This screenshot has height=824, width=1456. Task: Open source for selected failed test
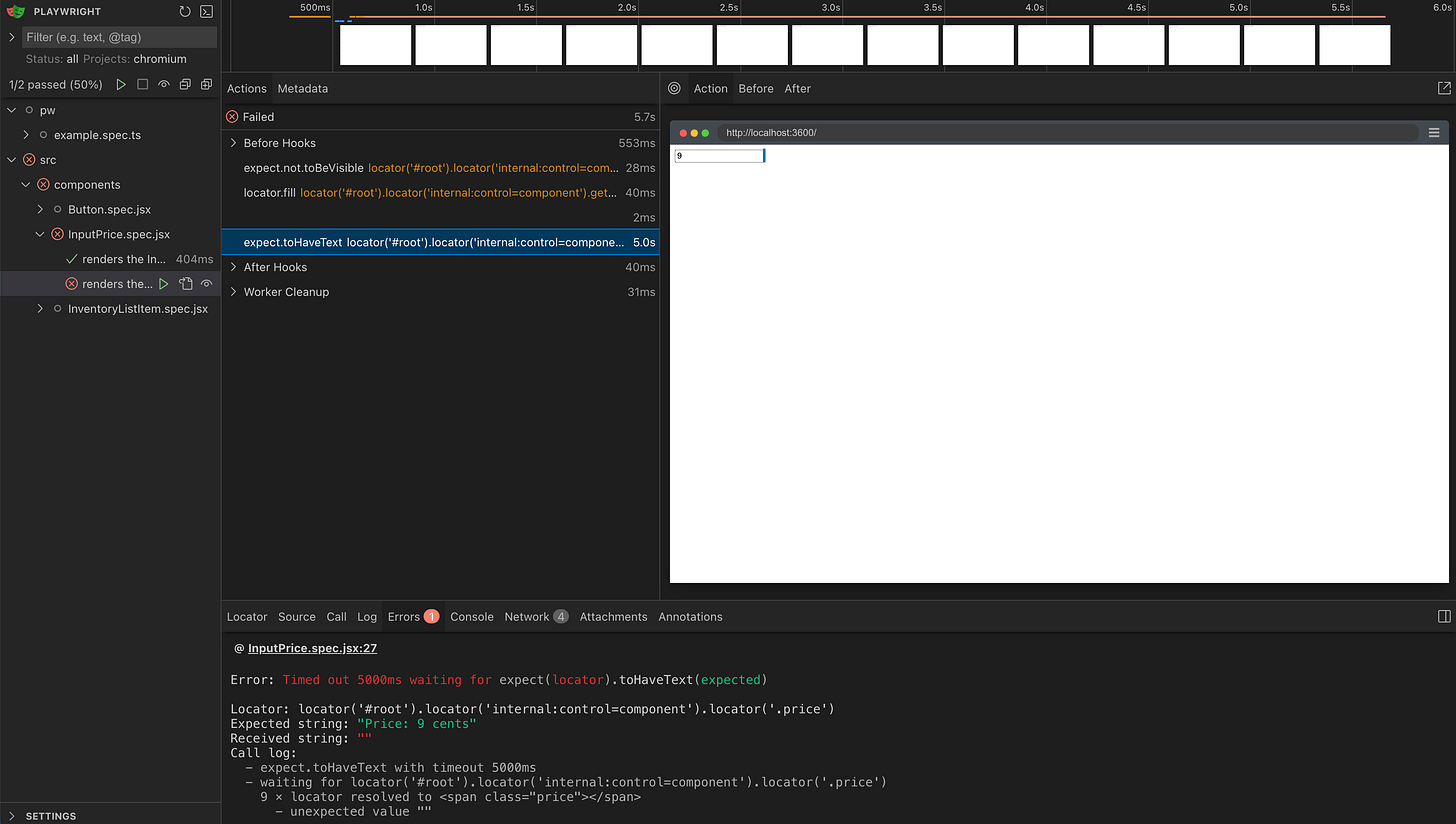pyautogui.click(x=185, y=284)
